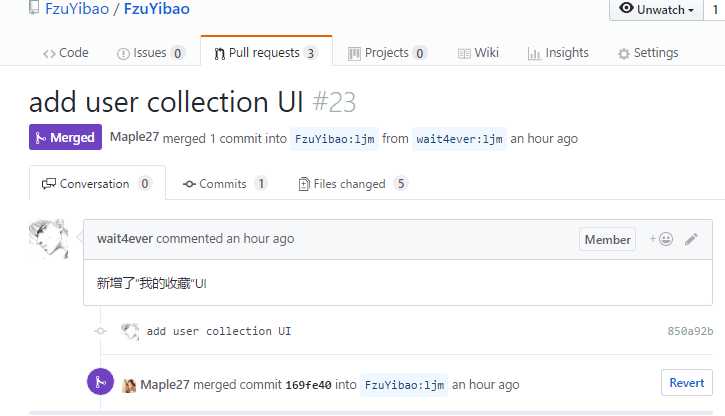Image resolution: width=725 pixels, height=416 pixels.
Task: View the Files changed tab
Action: pos(353,184)
